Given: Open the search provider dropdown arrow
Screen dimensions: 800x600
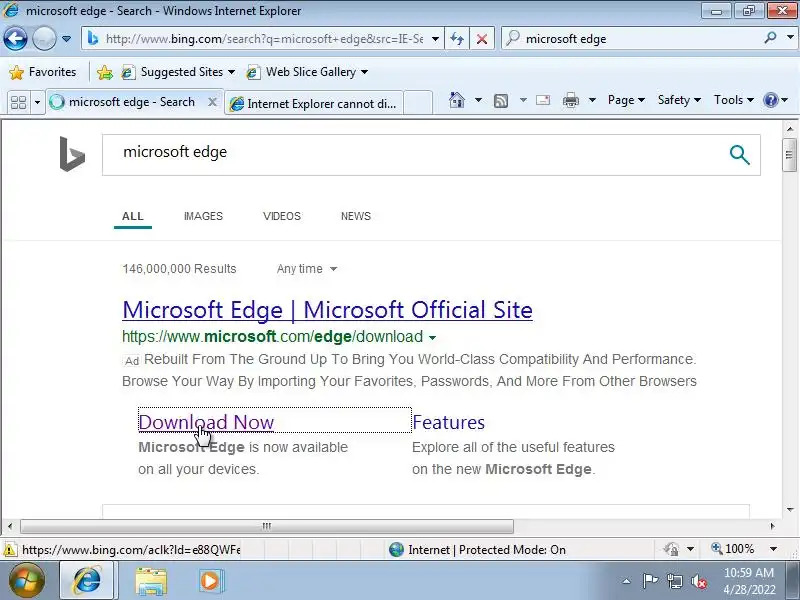Looking at the screenshot, I should 790,38.
